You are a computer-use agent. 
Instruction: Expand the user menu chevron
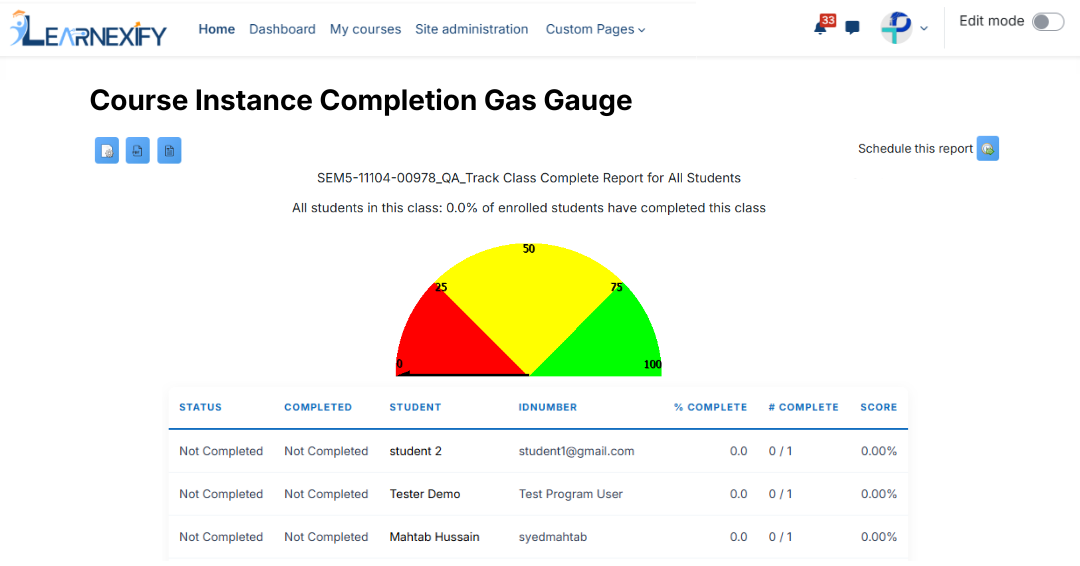924,29
